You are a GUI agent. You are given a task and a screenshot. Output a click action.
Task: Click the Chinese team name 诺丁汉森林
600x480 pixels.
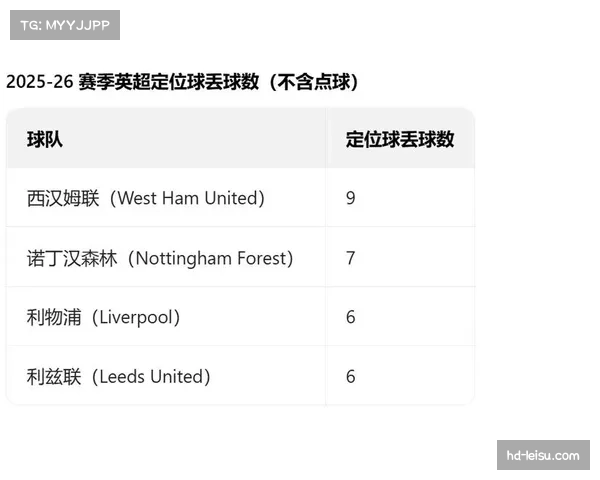(x=72, y=258)
